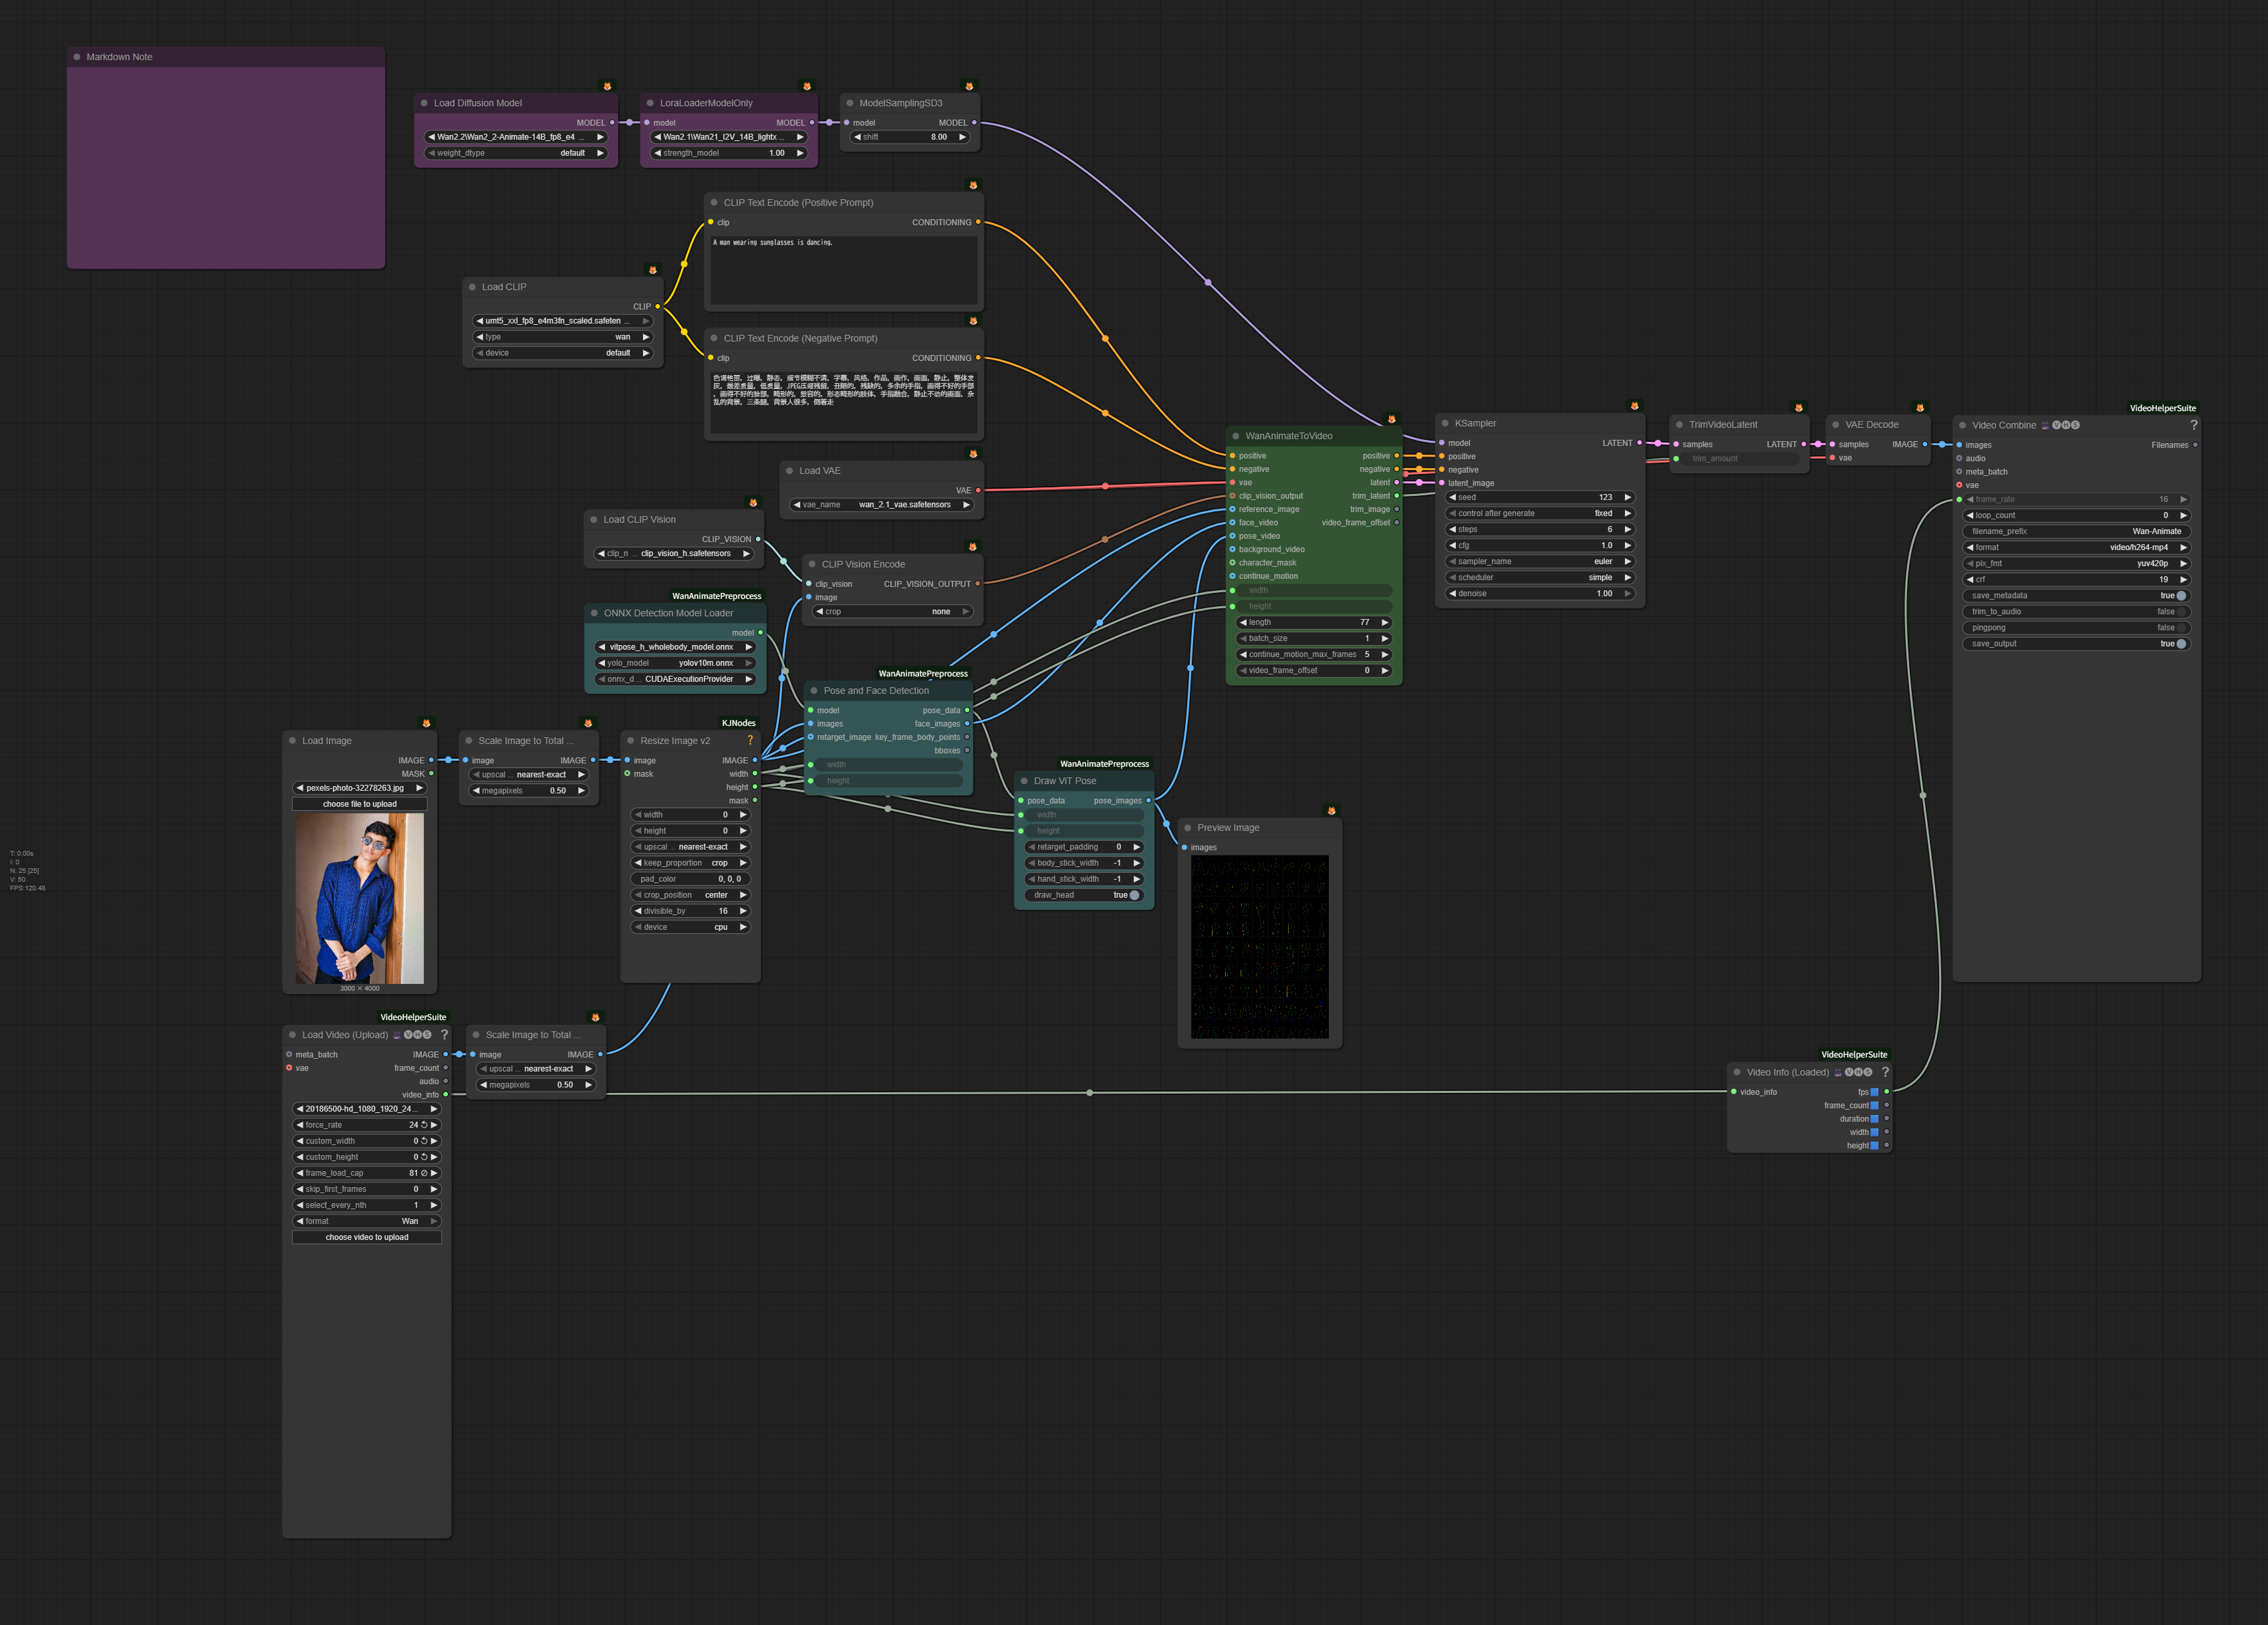The width and height of the screenshot is (2268, 1625).
Task: Click the help question mark on Video Combine node
Action: pos(2194,425)
